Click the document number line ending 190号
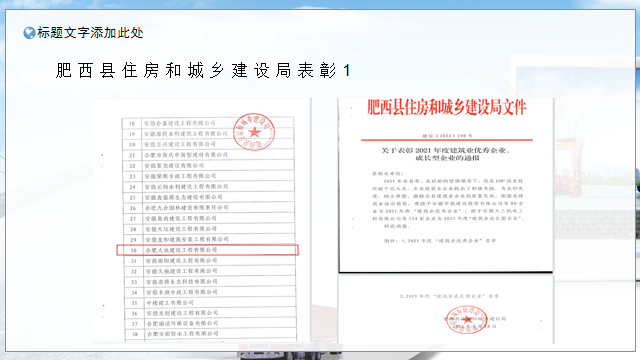 click(x=447, y=135)
